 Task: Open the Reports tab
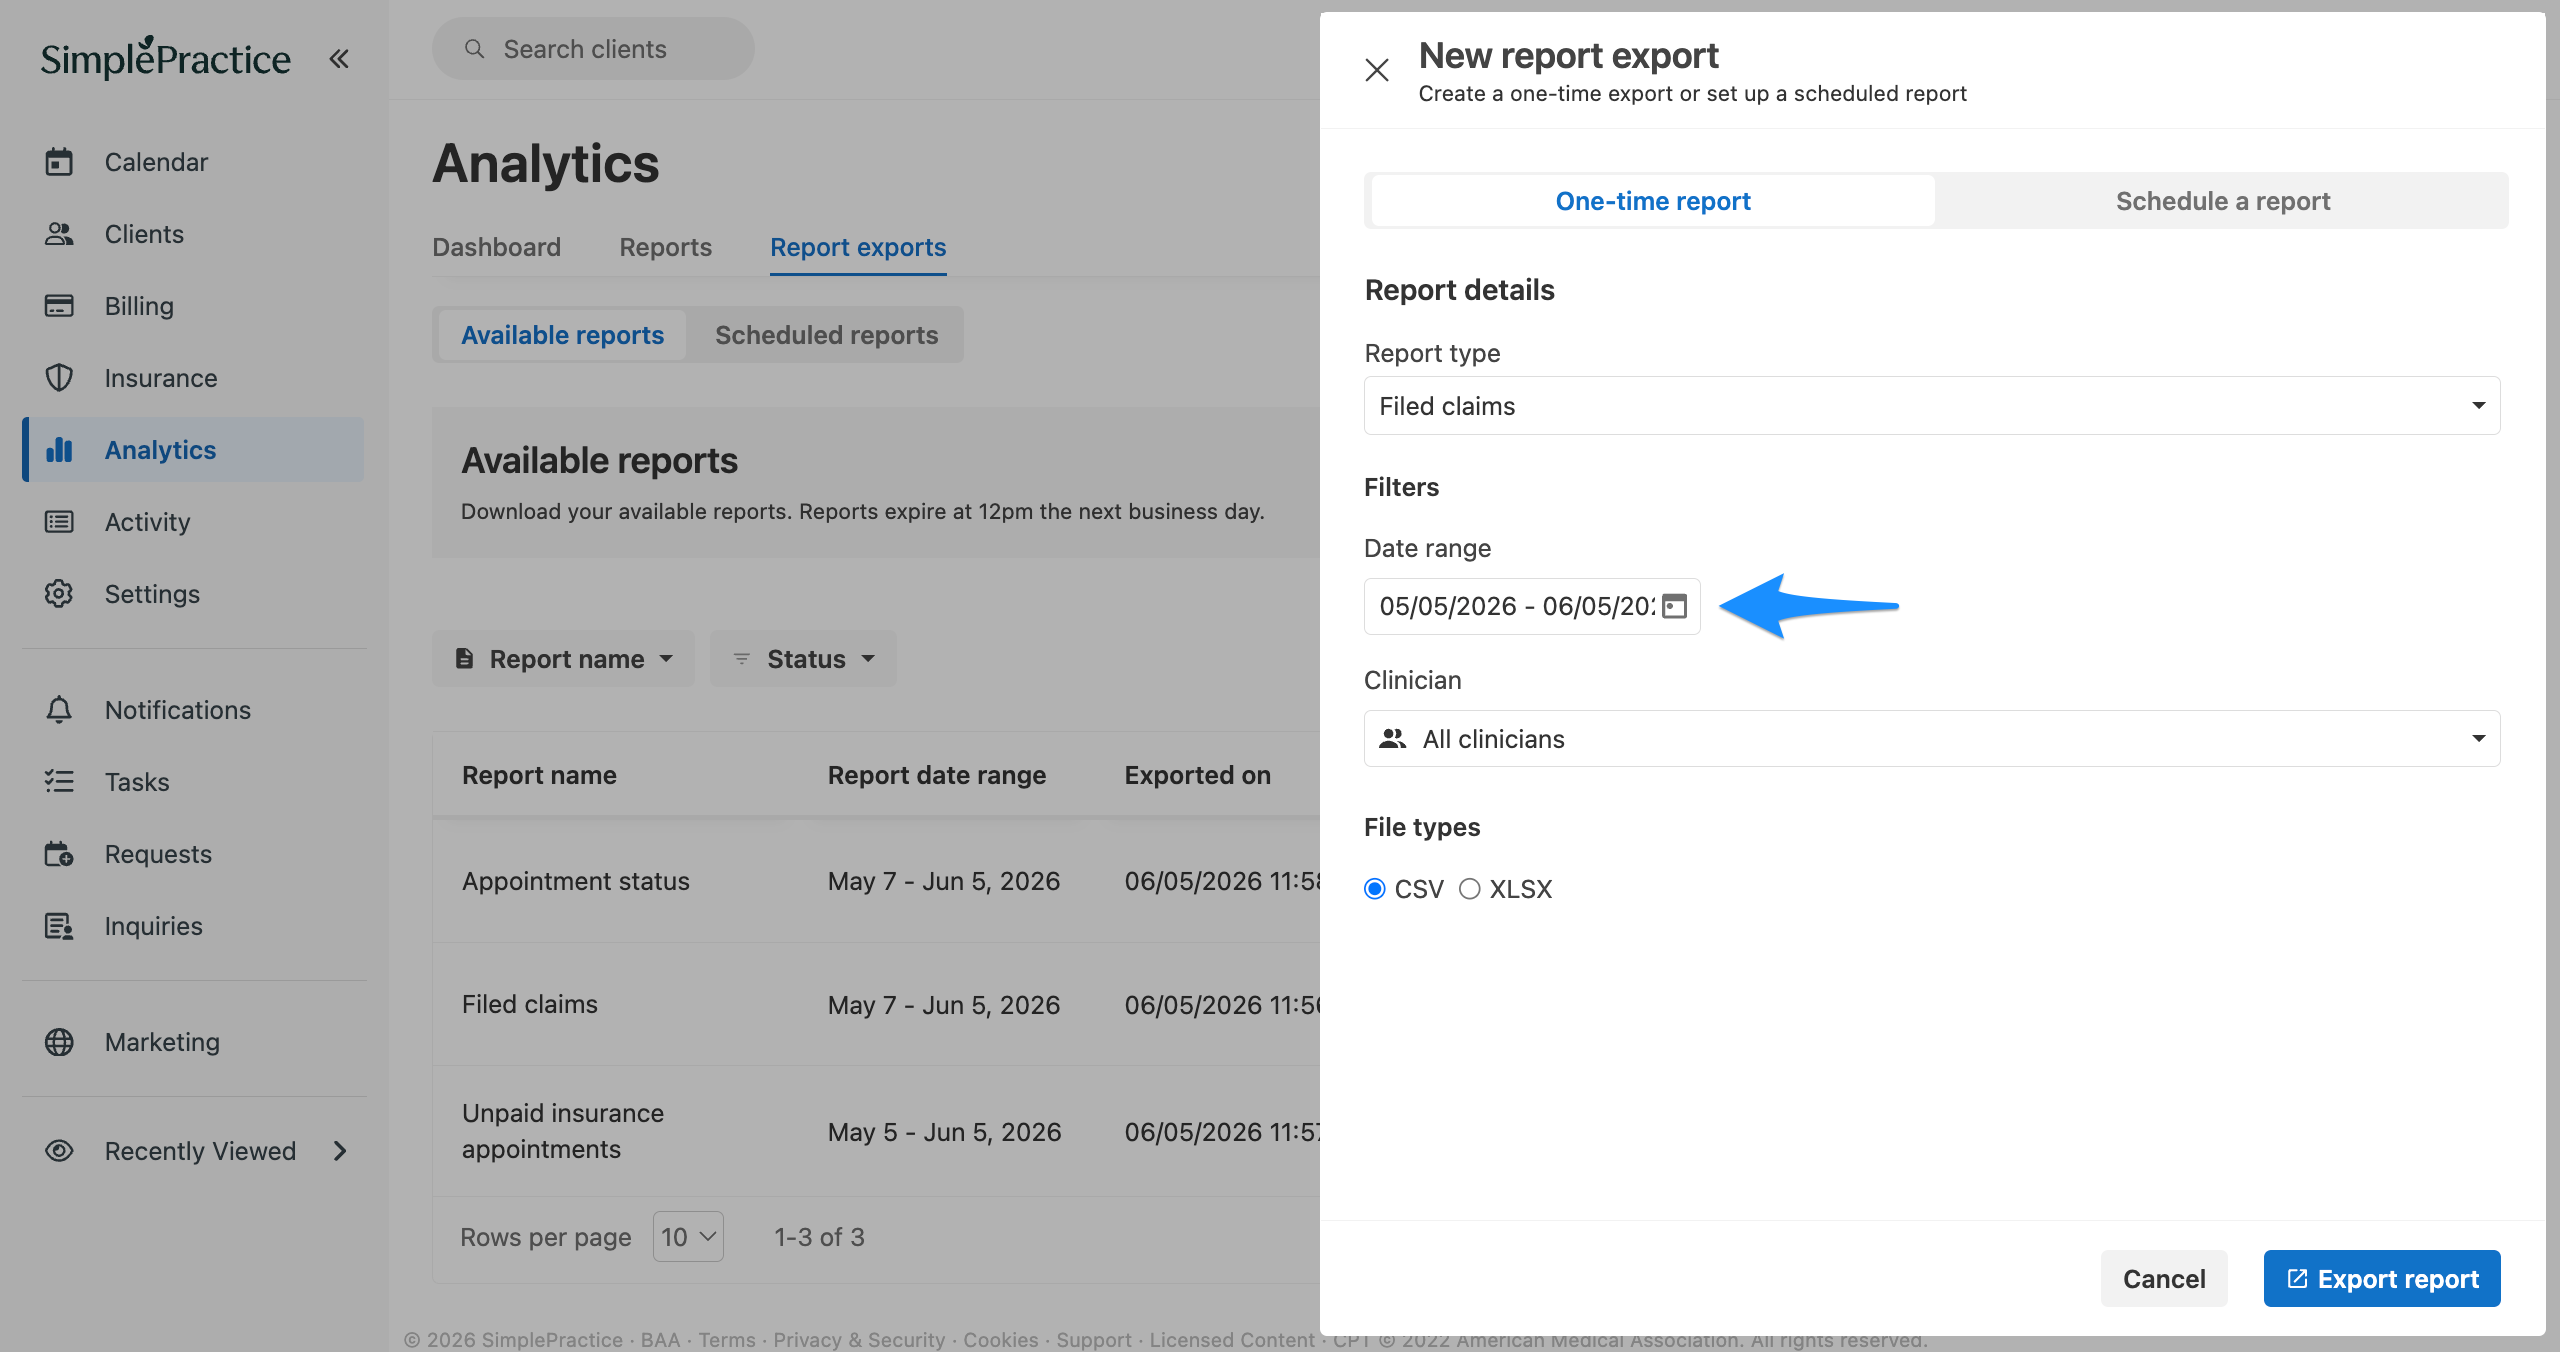click(665, 247)
